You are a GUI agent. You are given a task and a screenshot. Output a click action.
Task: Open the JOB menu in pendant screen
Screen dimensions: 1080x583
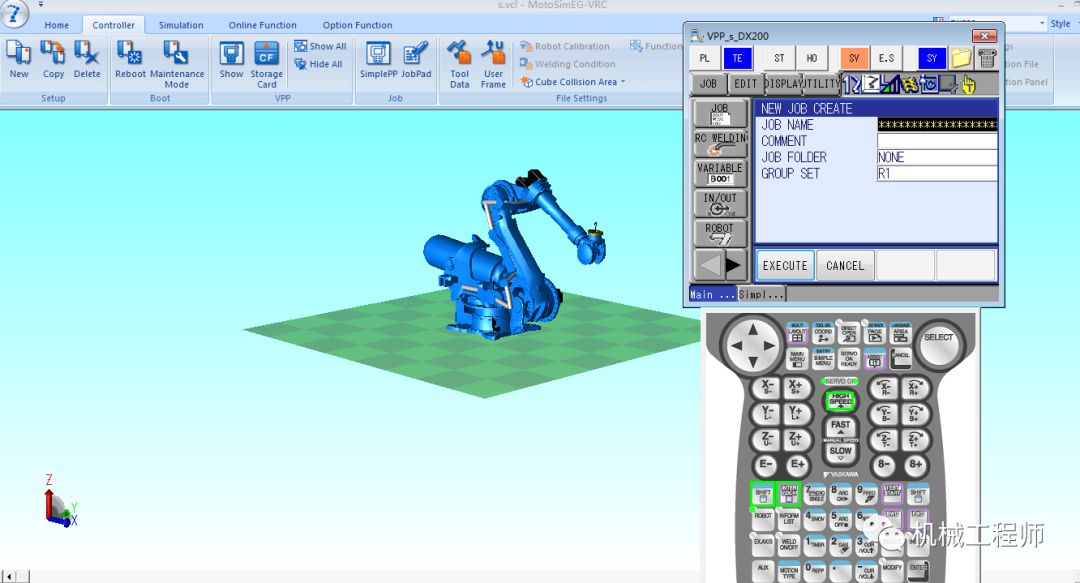point(709,84)
